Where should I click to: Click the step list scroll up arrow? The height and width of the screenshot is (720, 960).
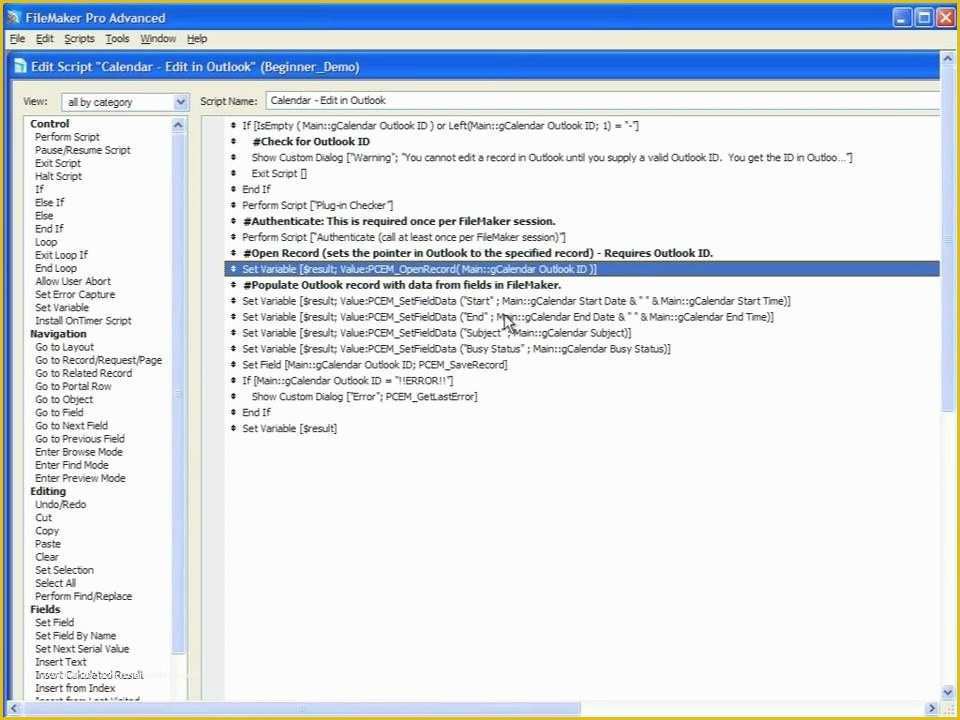point(178,125)
